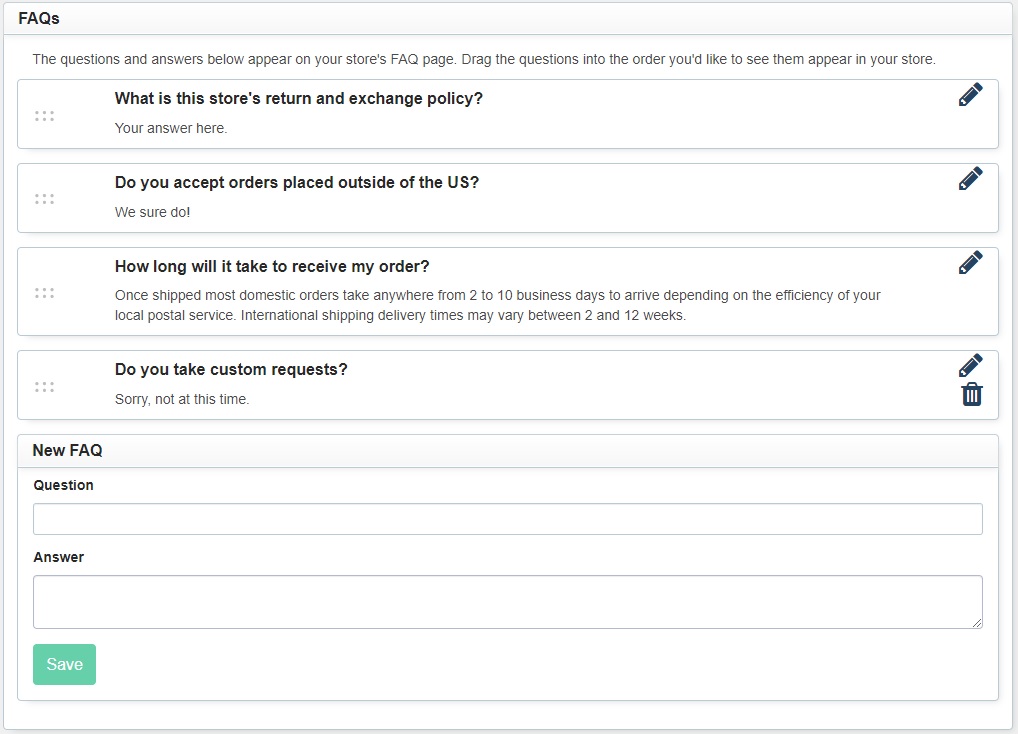Click 'How long will it take' question title
The height and width of the screenshot is (734, 1018).
point(272,266)
